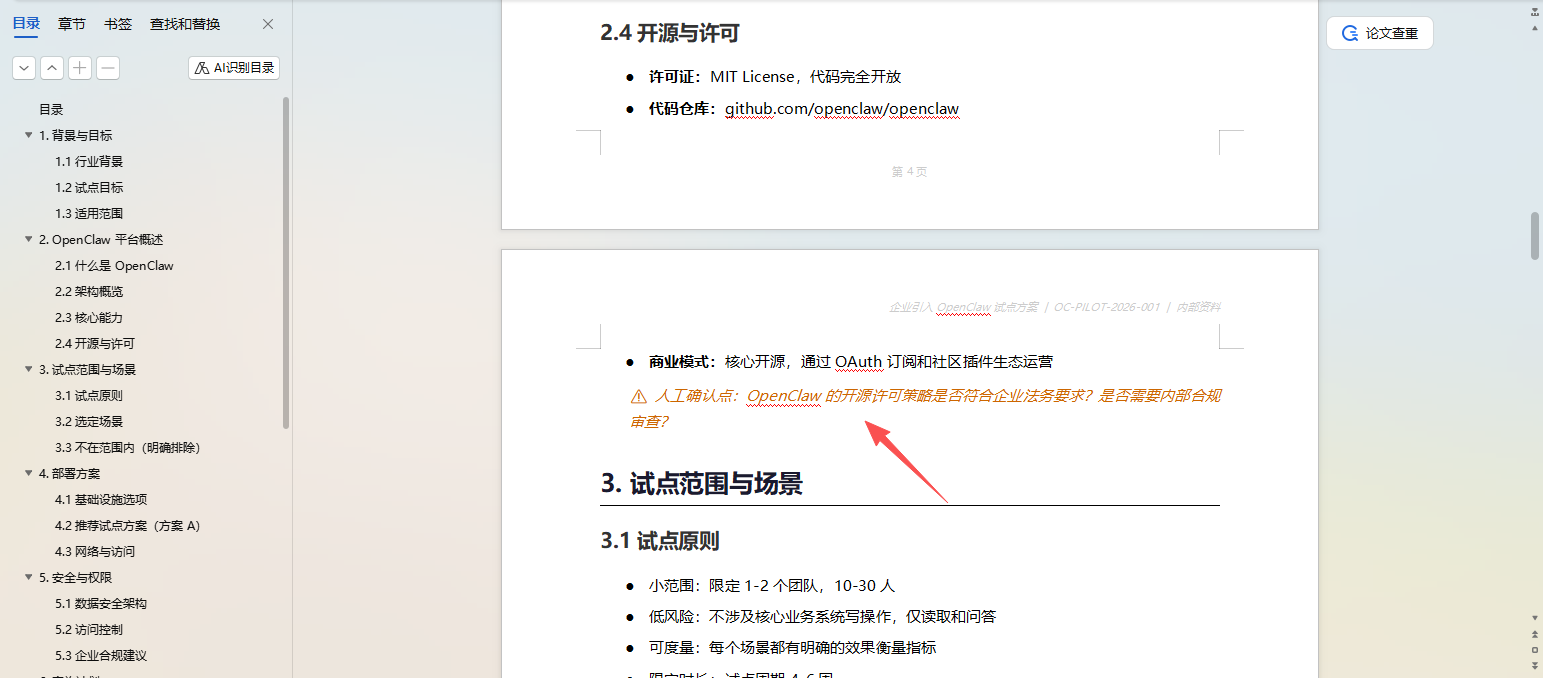Jump to '5.3 企业合规建议' entry
The width and height of the screenshot is (1543, 678).
pyautogui.click(x=101, y=656)
